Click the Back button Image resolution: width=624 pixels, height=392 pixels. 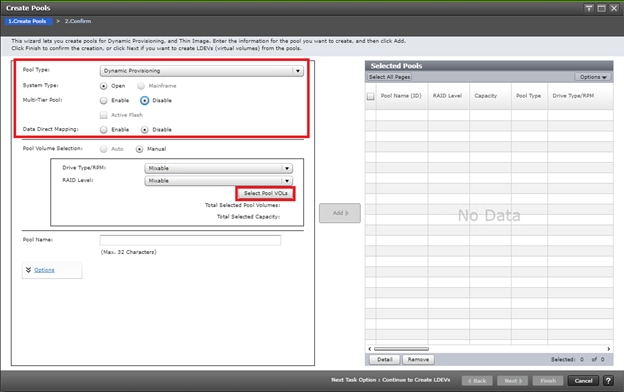(x=477, y=380)
